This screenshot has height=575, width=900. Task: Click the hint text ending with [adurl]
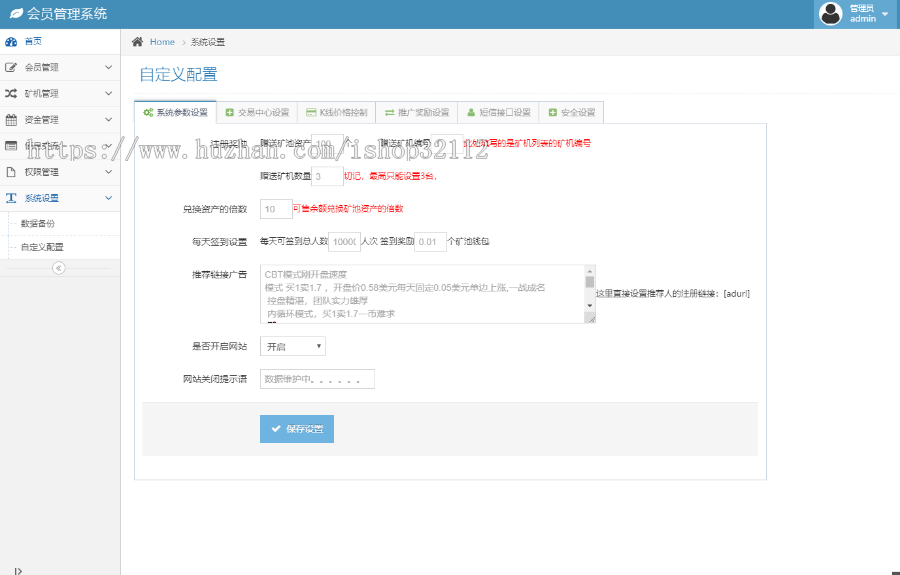click(673, 293)
